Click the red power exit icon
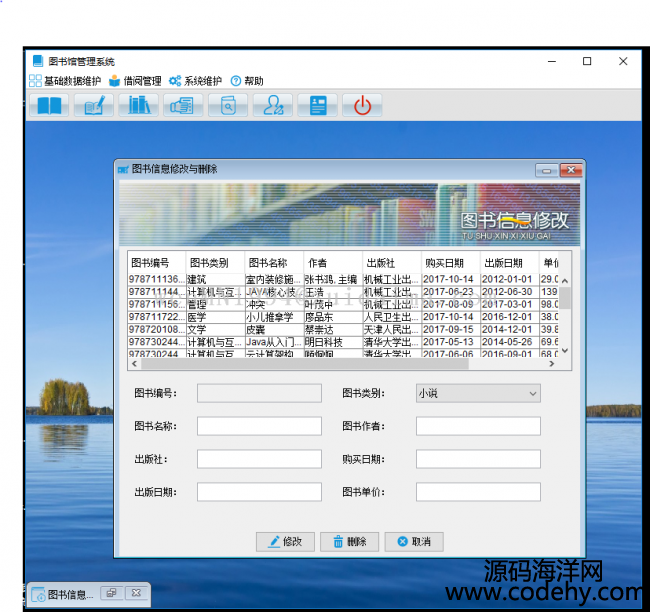Viewport: 650px width, 612px height. point(362,105)
